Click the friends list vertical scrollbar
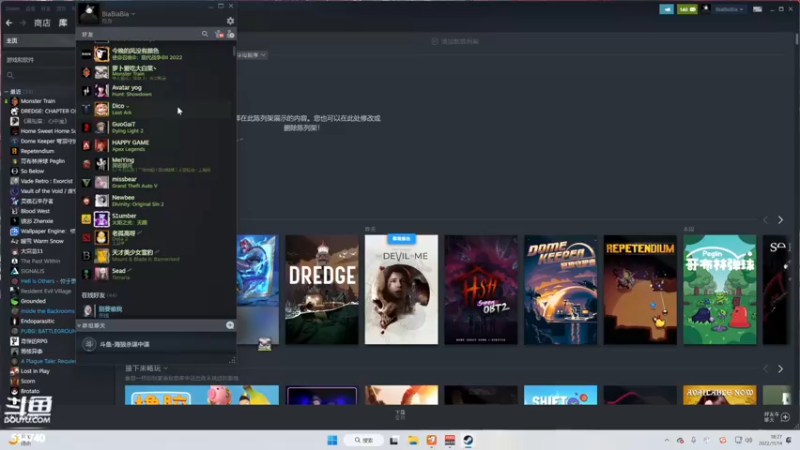 click(234, 51)
